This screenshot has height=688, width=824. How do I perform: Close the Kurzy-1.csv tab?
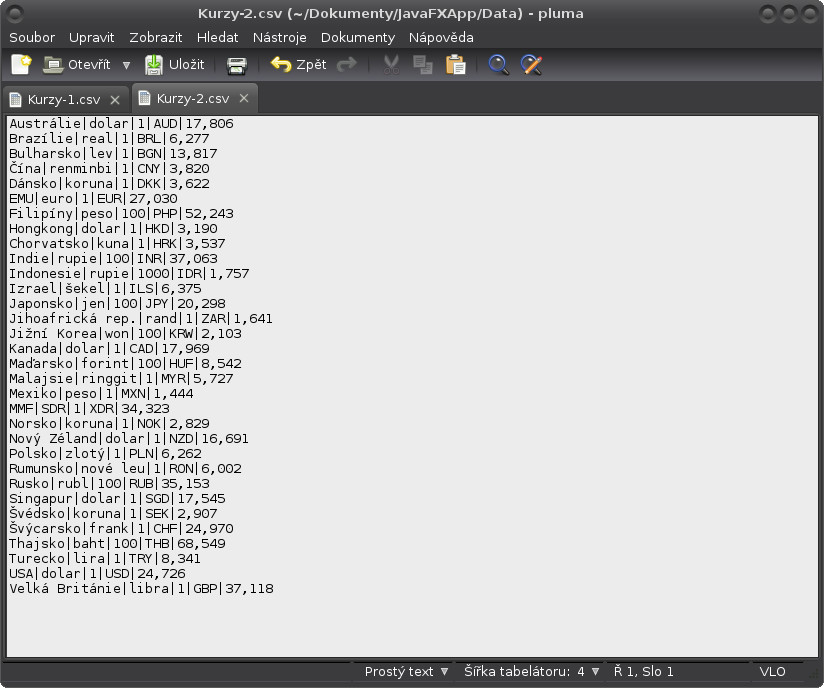(x=115, y=100)
